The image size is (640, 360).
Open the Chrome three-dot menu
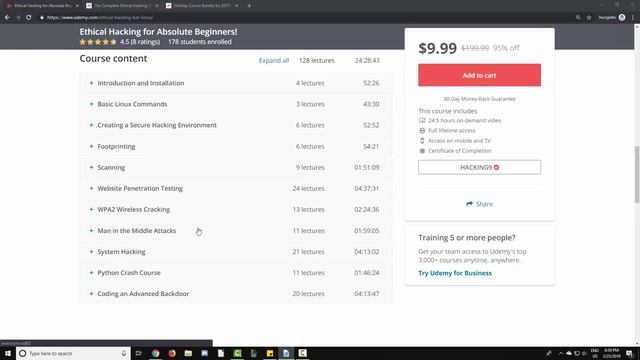tap(633, 18)
